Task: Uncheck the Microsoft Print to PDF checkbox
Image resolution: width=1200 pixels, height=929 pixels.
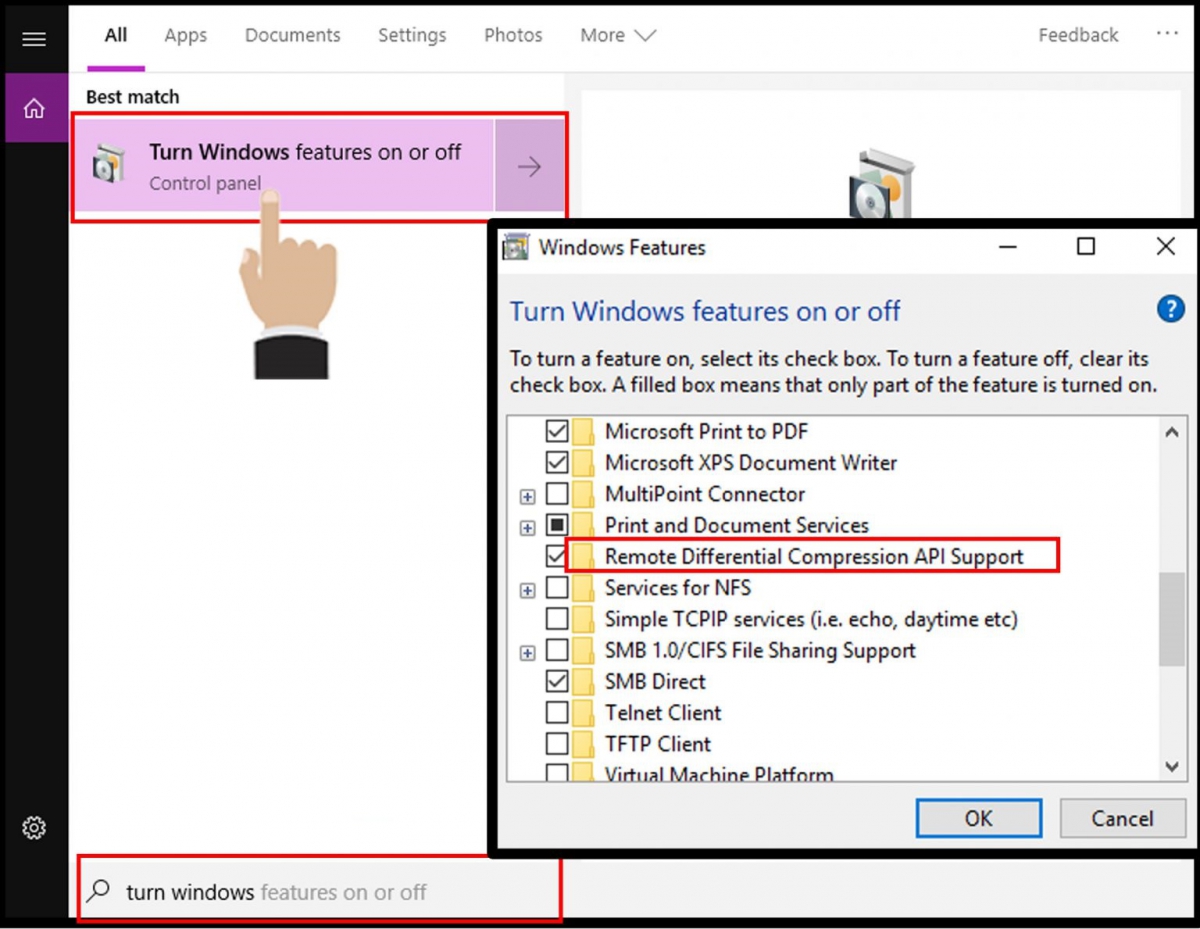Action: click(557, 432)
